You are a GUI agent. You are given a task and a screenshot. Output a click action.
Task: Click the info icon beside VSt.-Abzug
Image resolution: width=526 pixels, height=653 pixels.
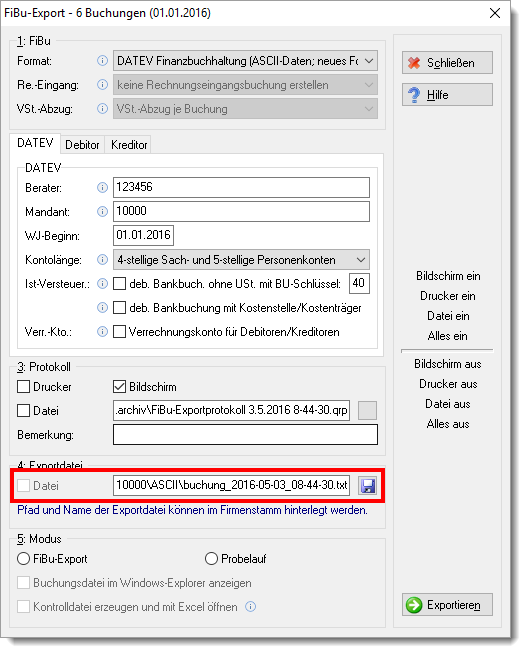pyautogui.click(x=102, y=109)
